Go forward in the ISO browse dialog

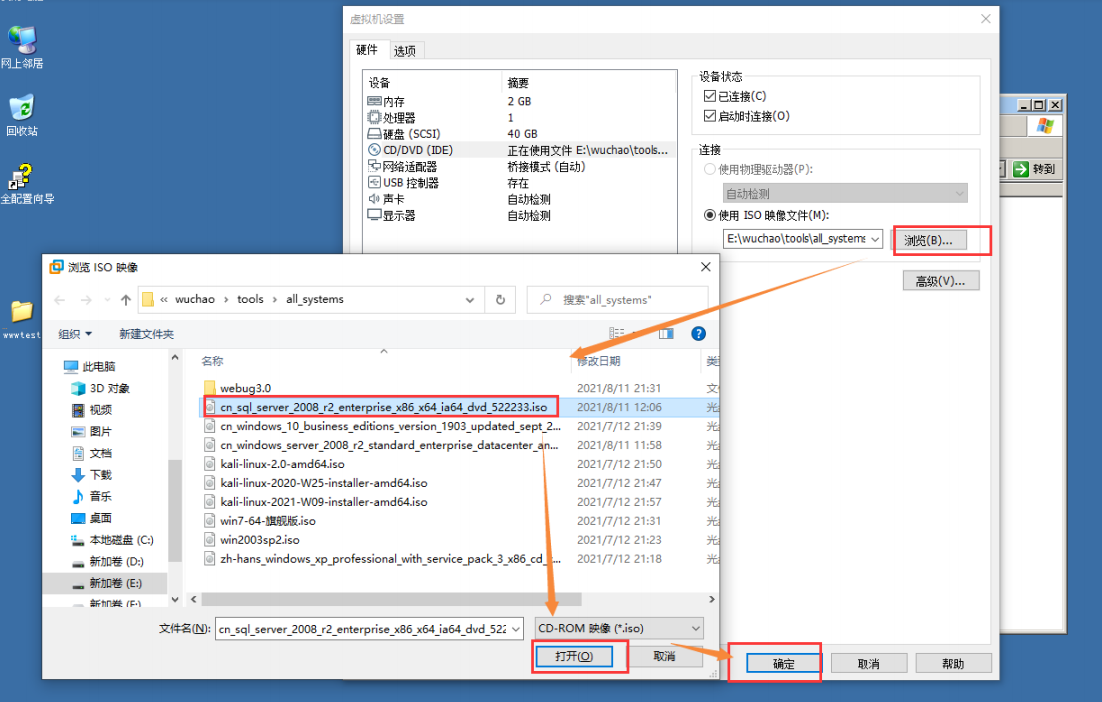coord(86,300)
